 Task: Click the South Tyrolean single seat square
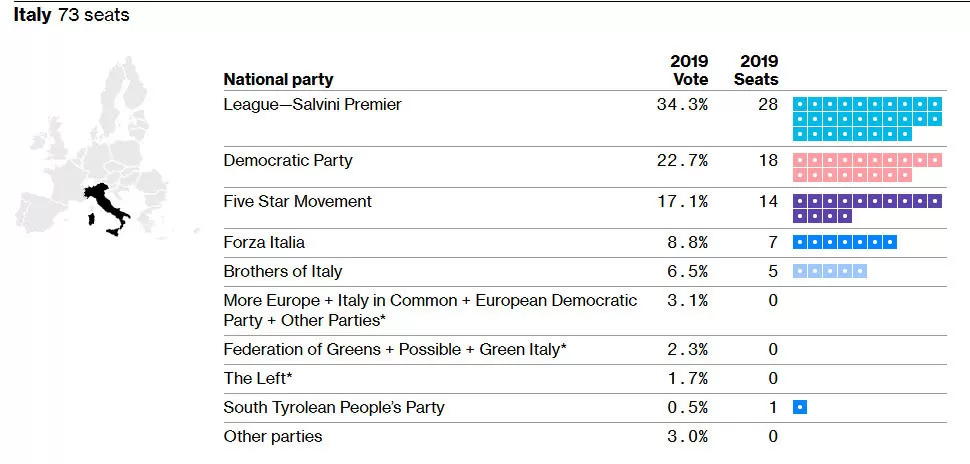[x=800, y=407]
